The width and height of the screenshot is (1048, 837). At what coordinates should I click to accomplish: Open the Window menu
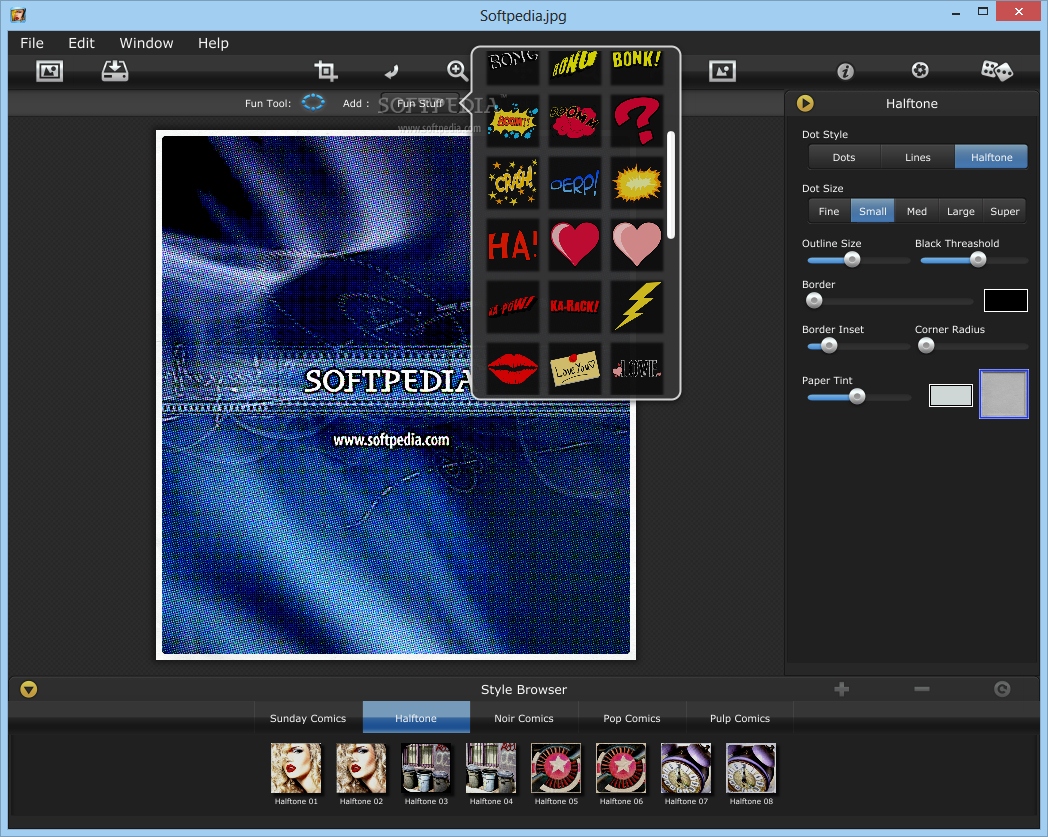click(146, 43)
